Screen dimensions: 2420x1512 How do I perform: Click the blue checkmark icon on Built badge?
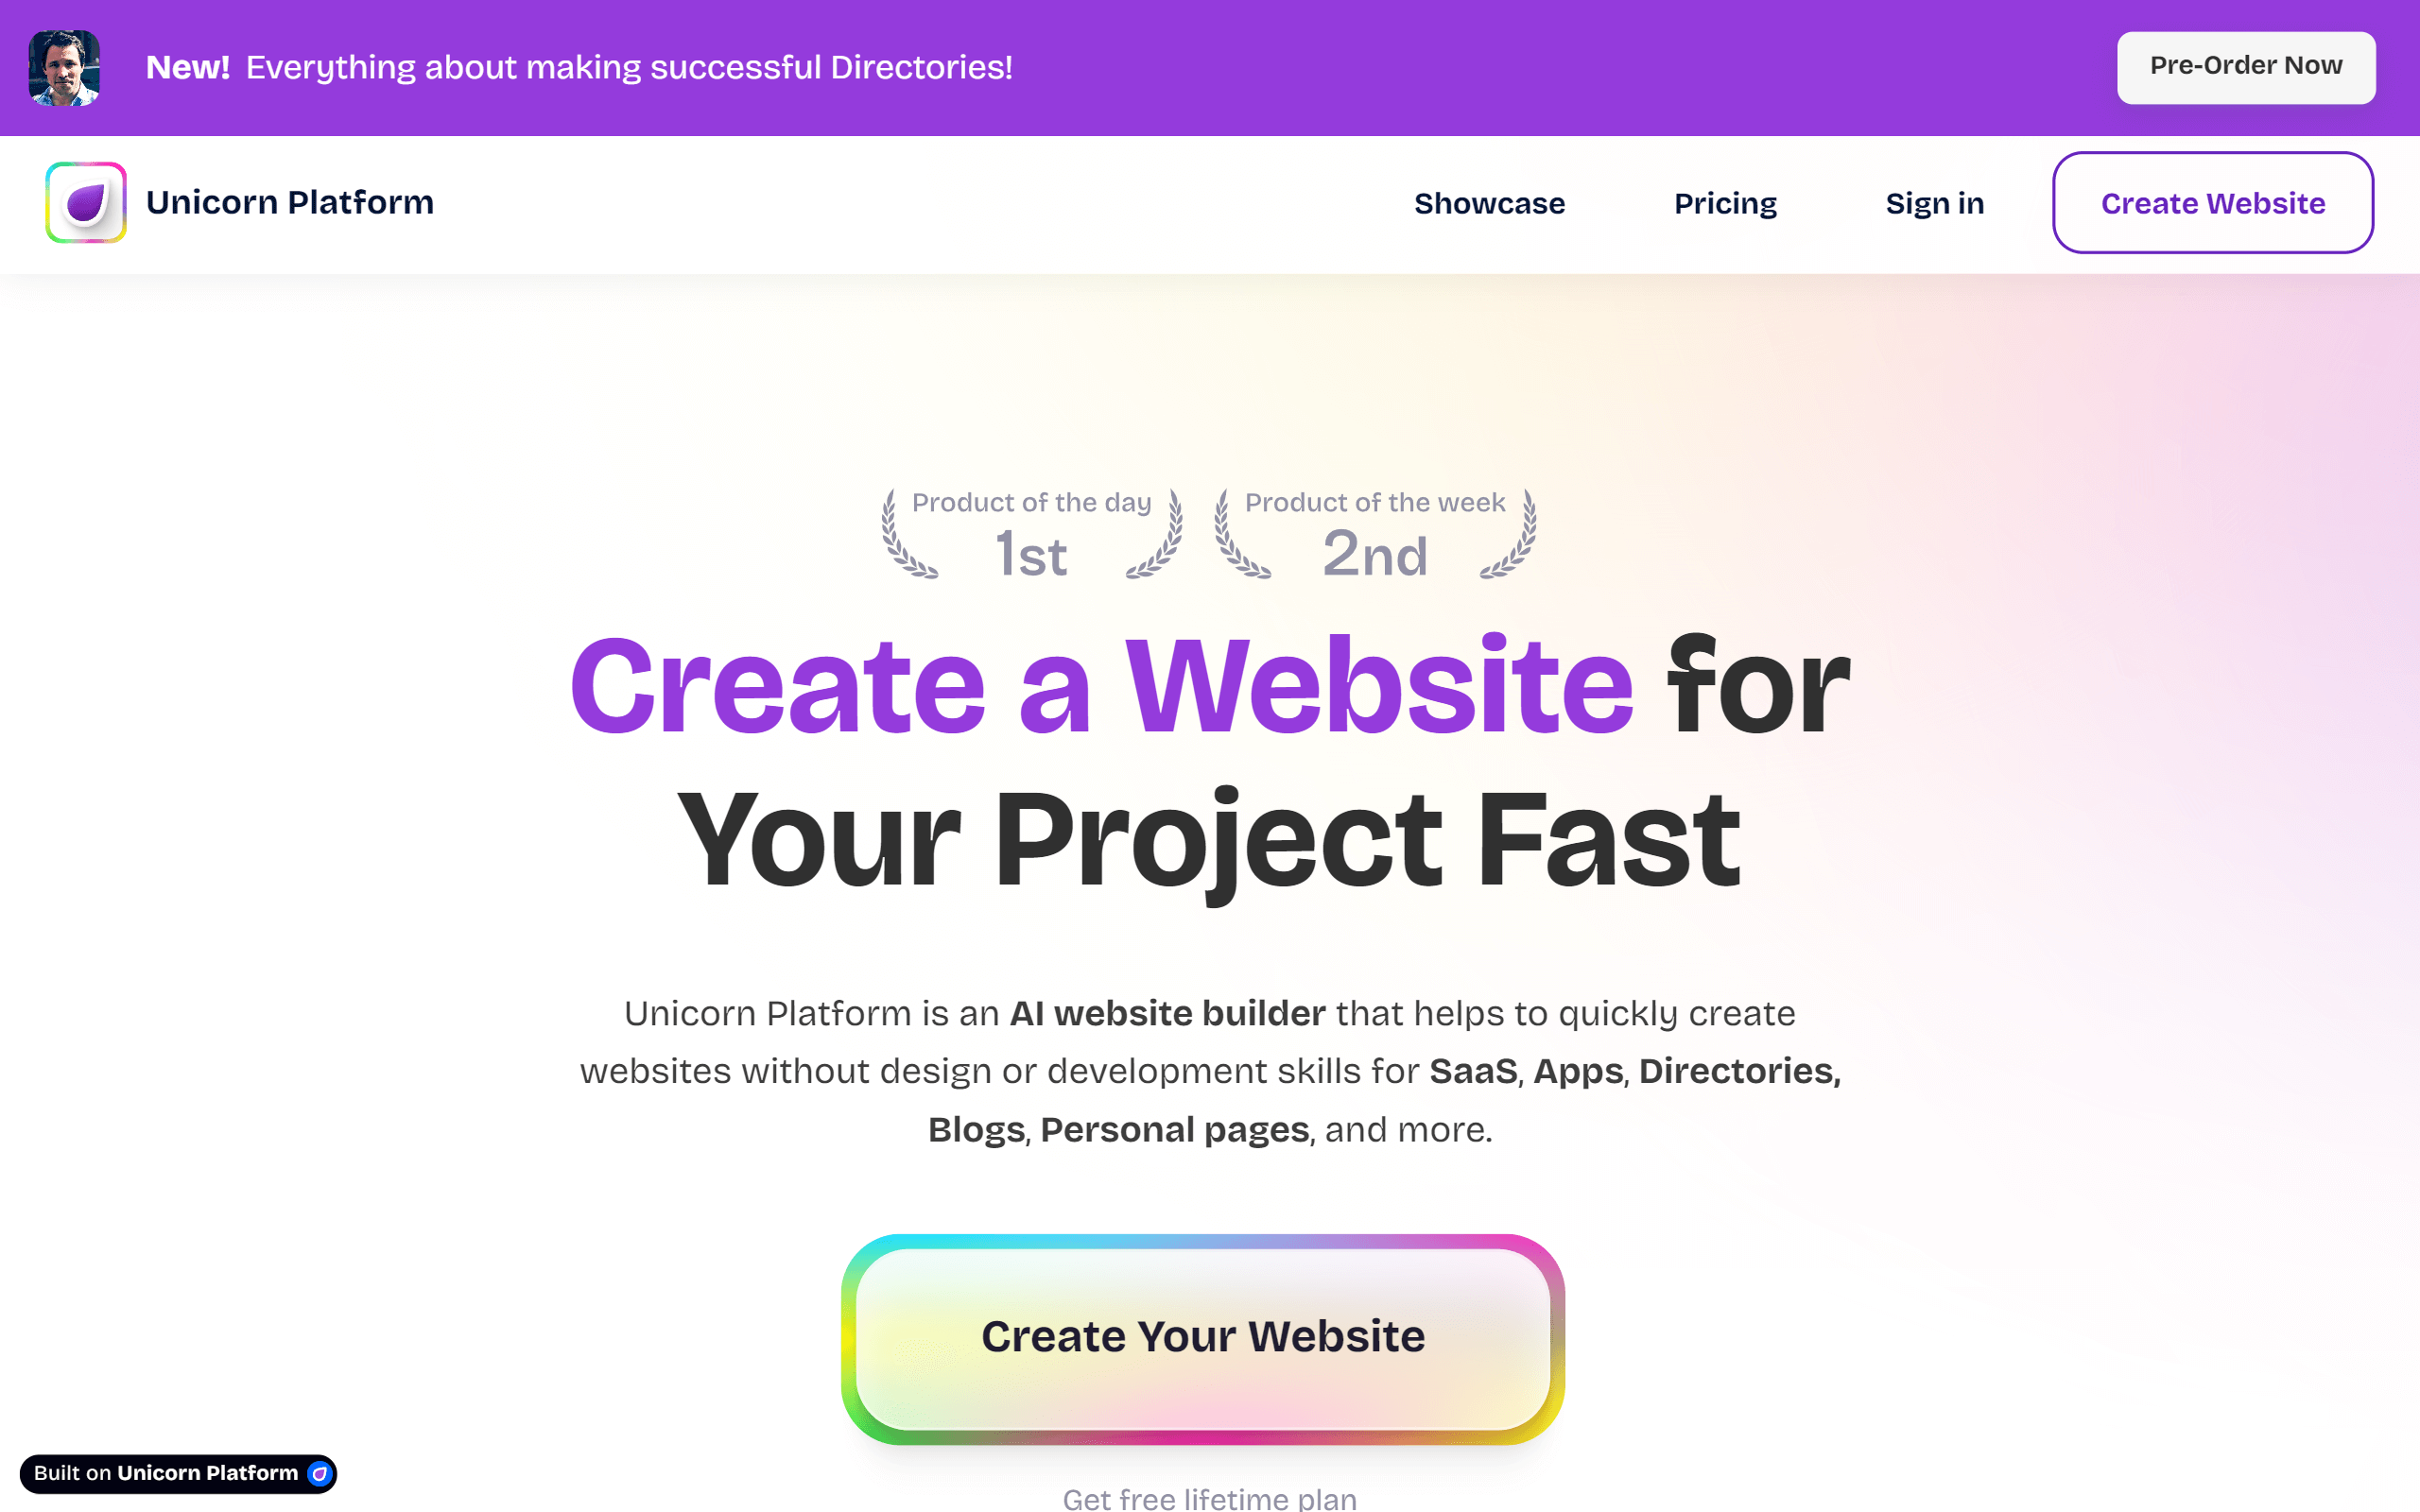point(322,1472)
